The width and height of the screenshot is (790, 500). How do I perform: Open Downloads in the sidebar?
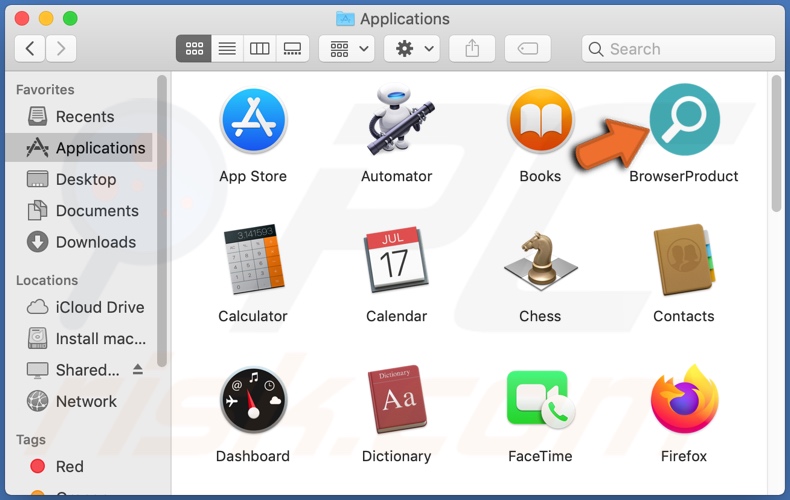(x=81, y=242)
